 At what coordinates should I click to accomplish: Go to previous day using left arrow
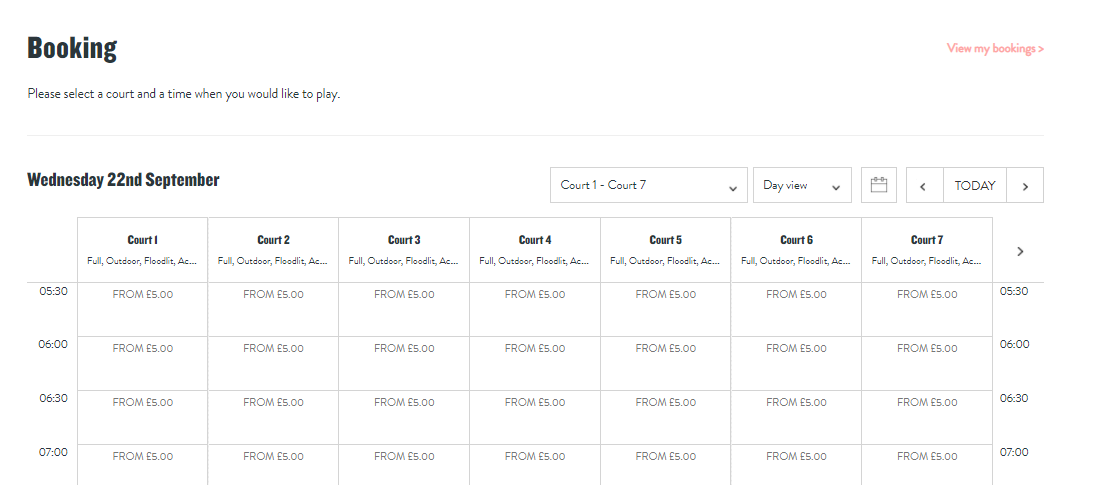tap(924, 185)
